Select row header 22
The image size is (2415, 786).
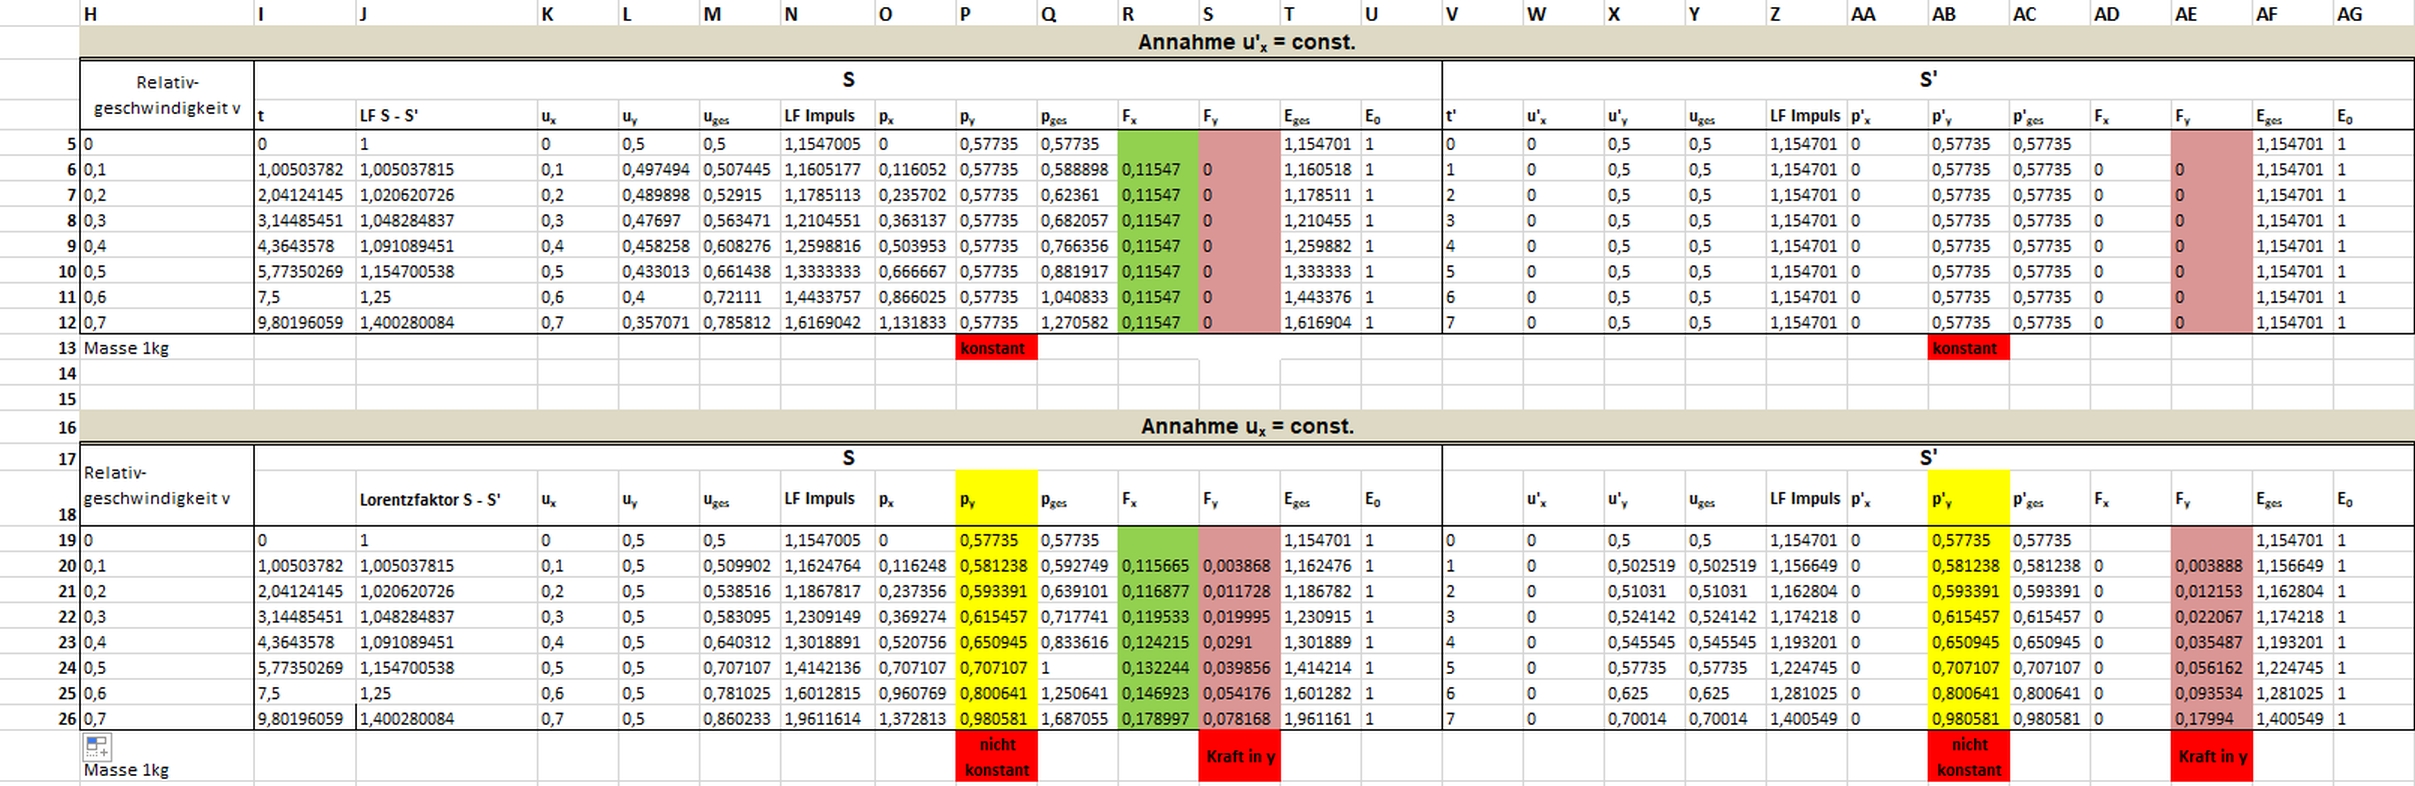coord(40,617)
